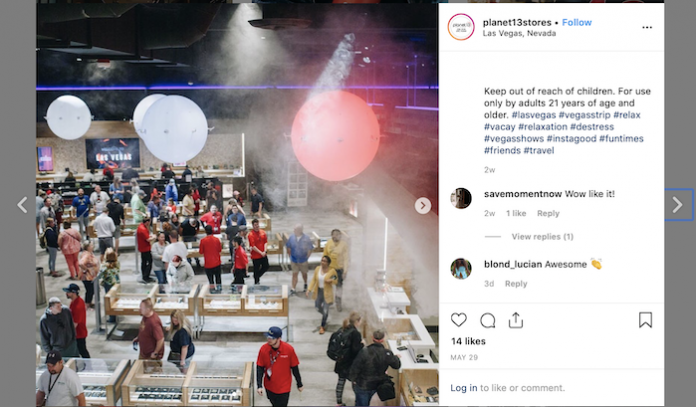Click the Log in link
Viewport: 696px width, 407px height.
click(463, 388)
